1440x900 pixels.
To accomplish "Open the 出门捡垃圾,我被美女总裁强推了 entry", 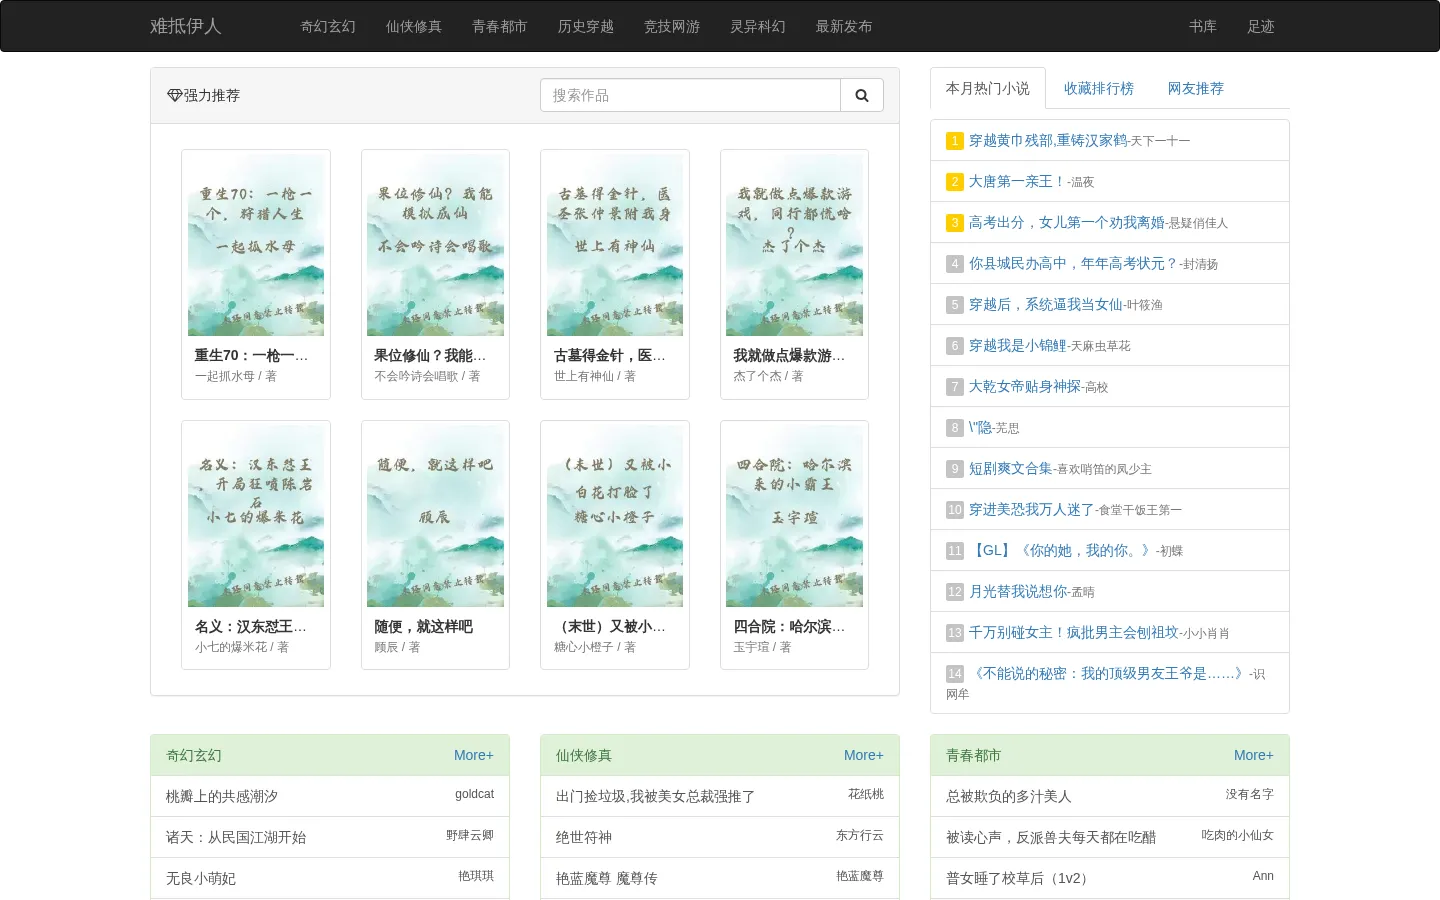I will (655, 796).
